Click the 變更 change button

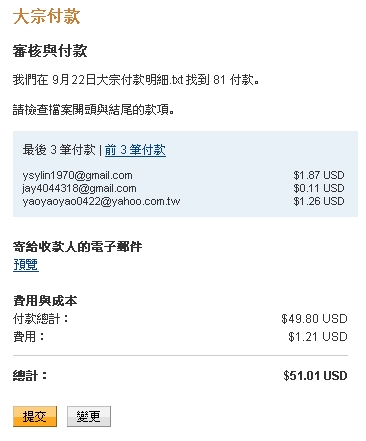89,416
